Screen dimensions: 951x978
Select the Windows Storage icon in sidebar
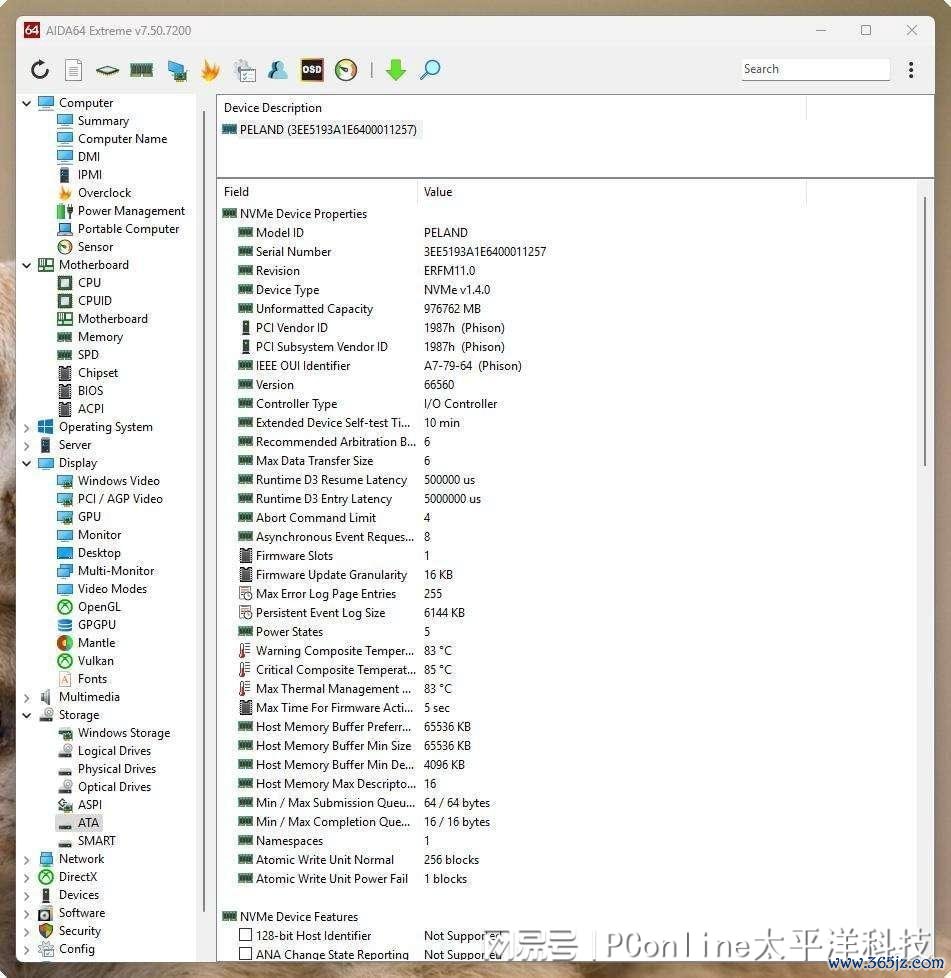tap(65, 734)
